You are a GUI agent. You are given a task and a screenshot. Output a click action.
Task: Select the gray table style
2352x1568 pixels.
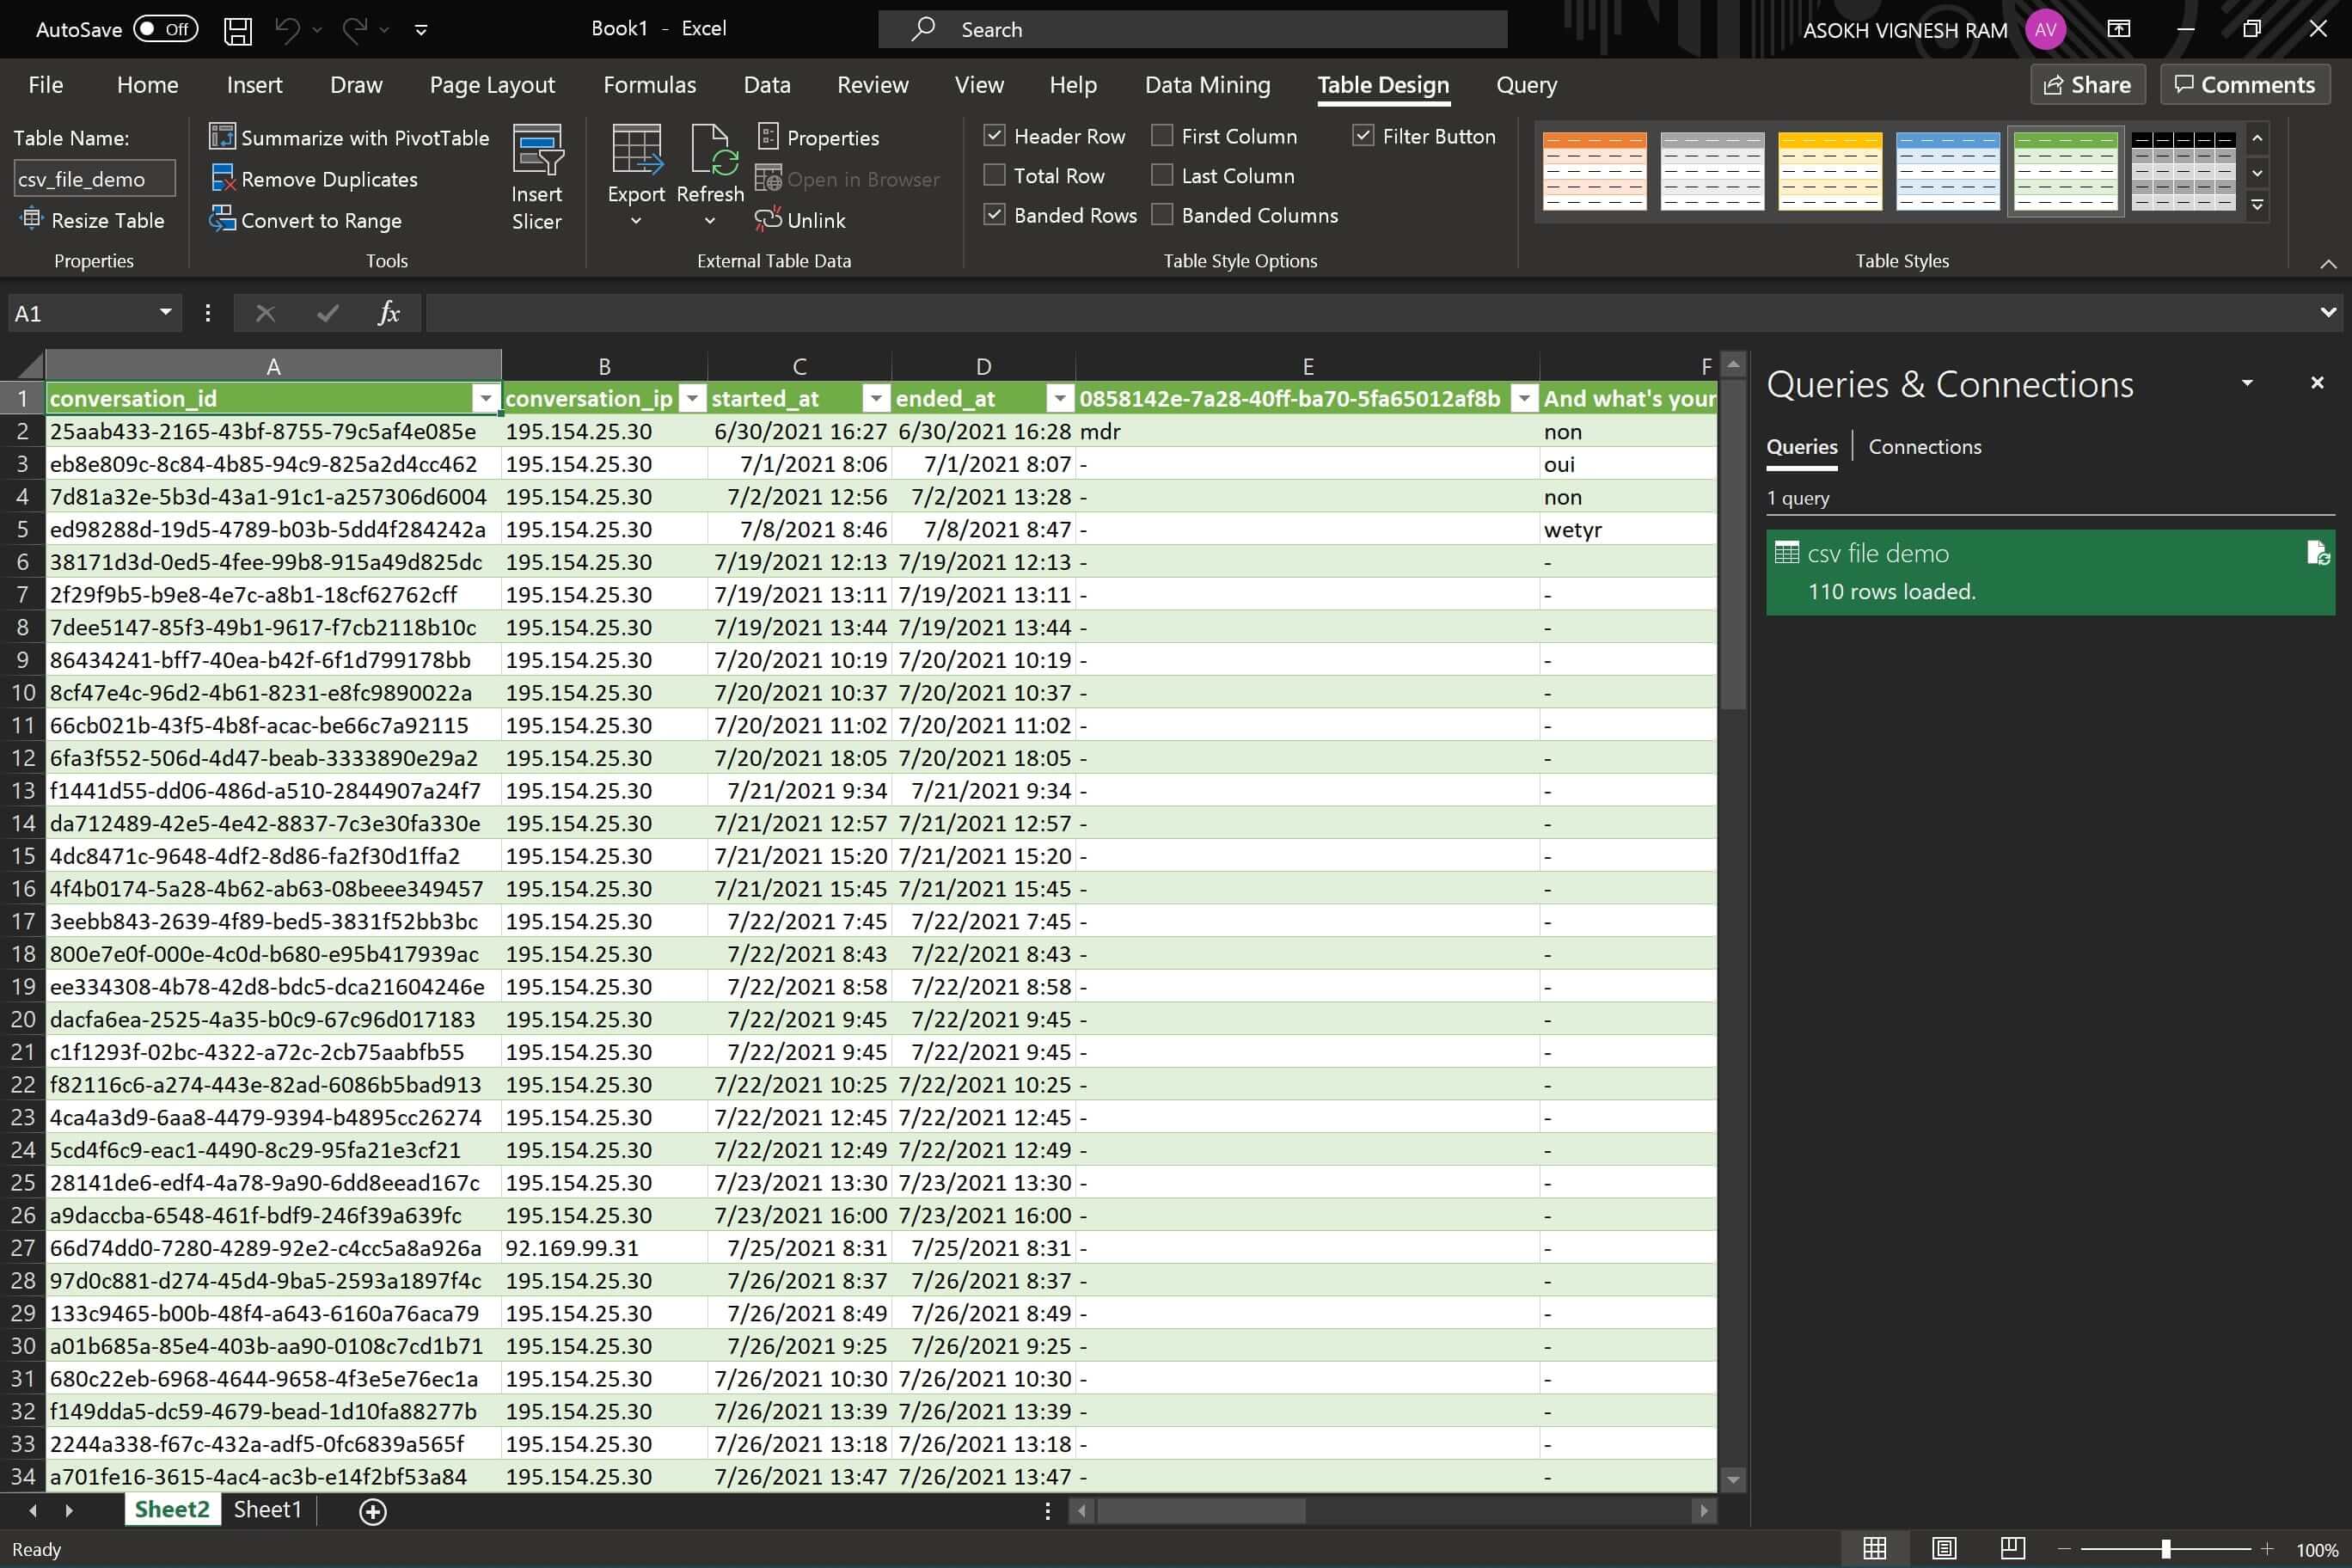(1712, 171)
